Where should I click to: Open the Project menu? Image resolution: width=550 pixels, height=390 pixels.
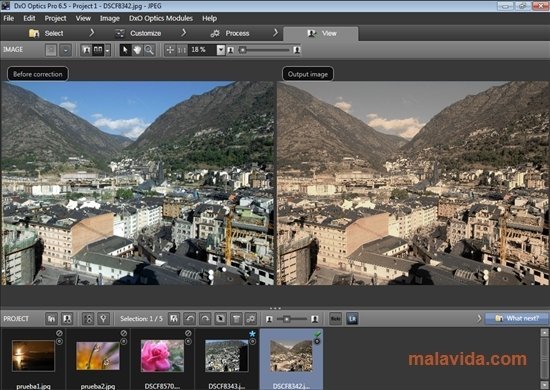(55, 19)
